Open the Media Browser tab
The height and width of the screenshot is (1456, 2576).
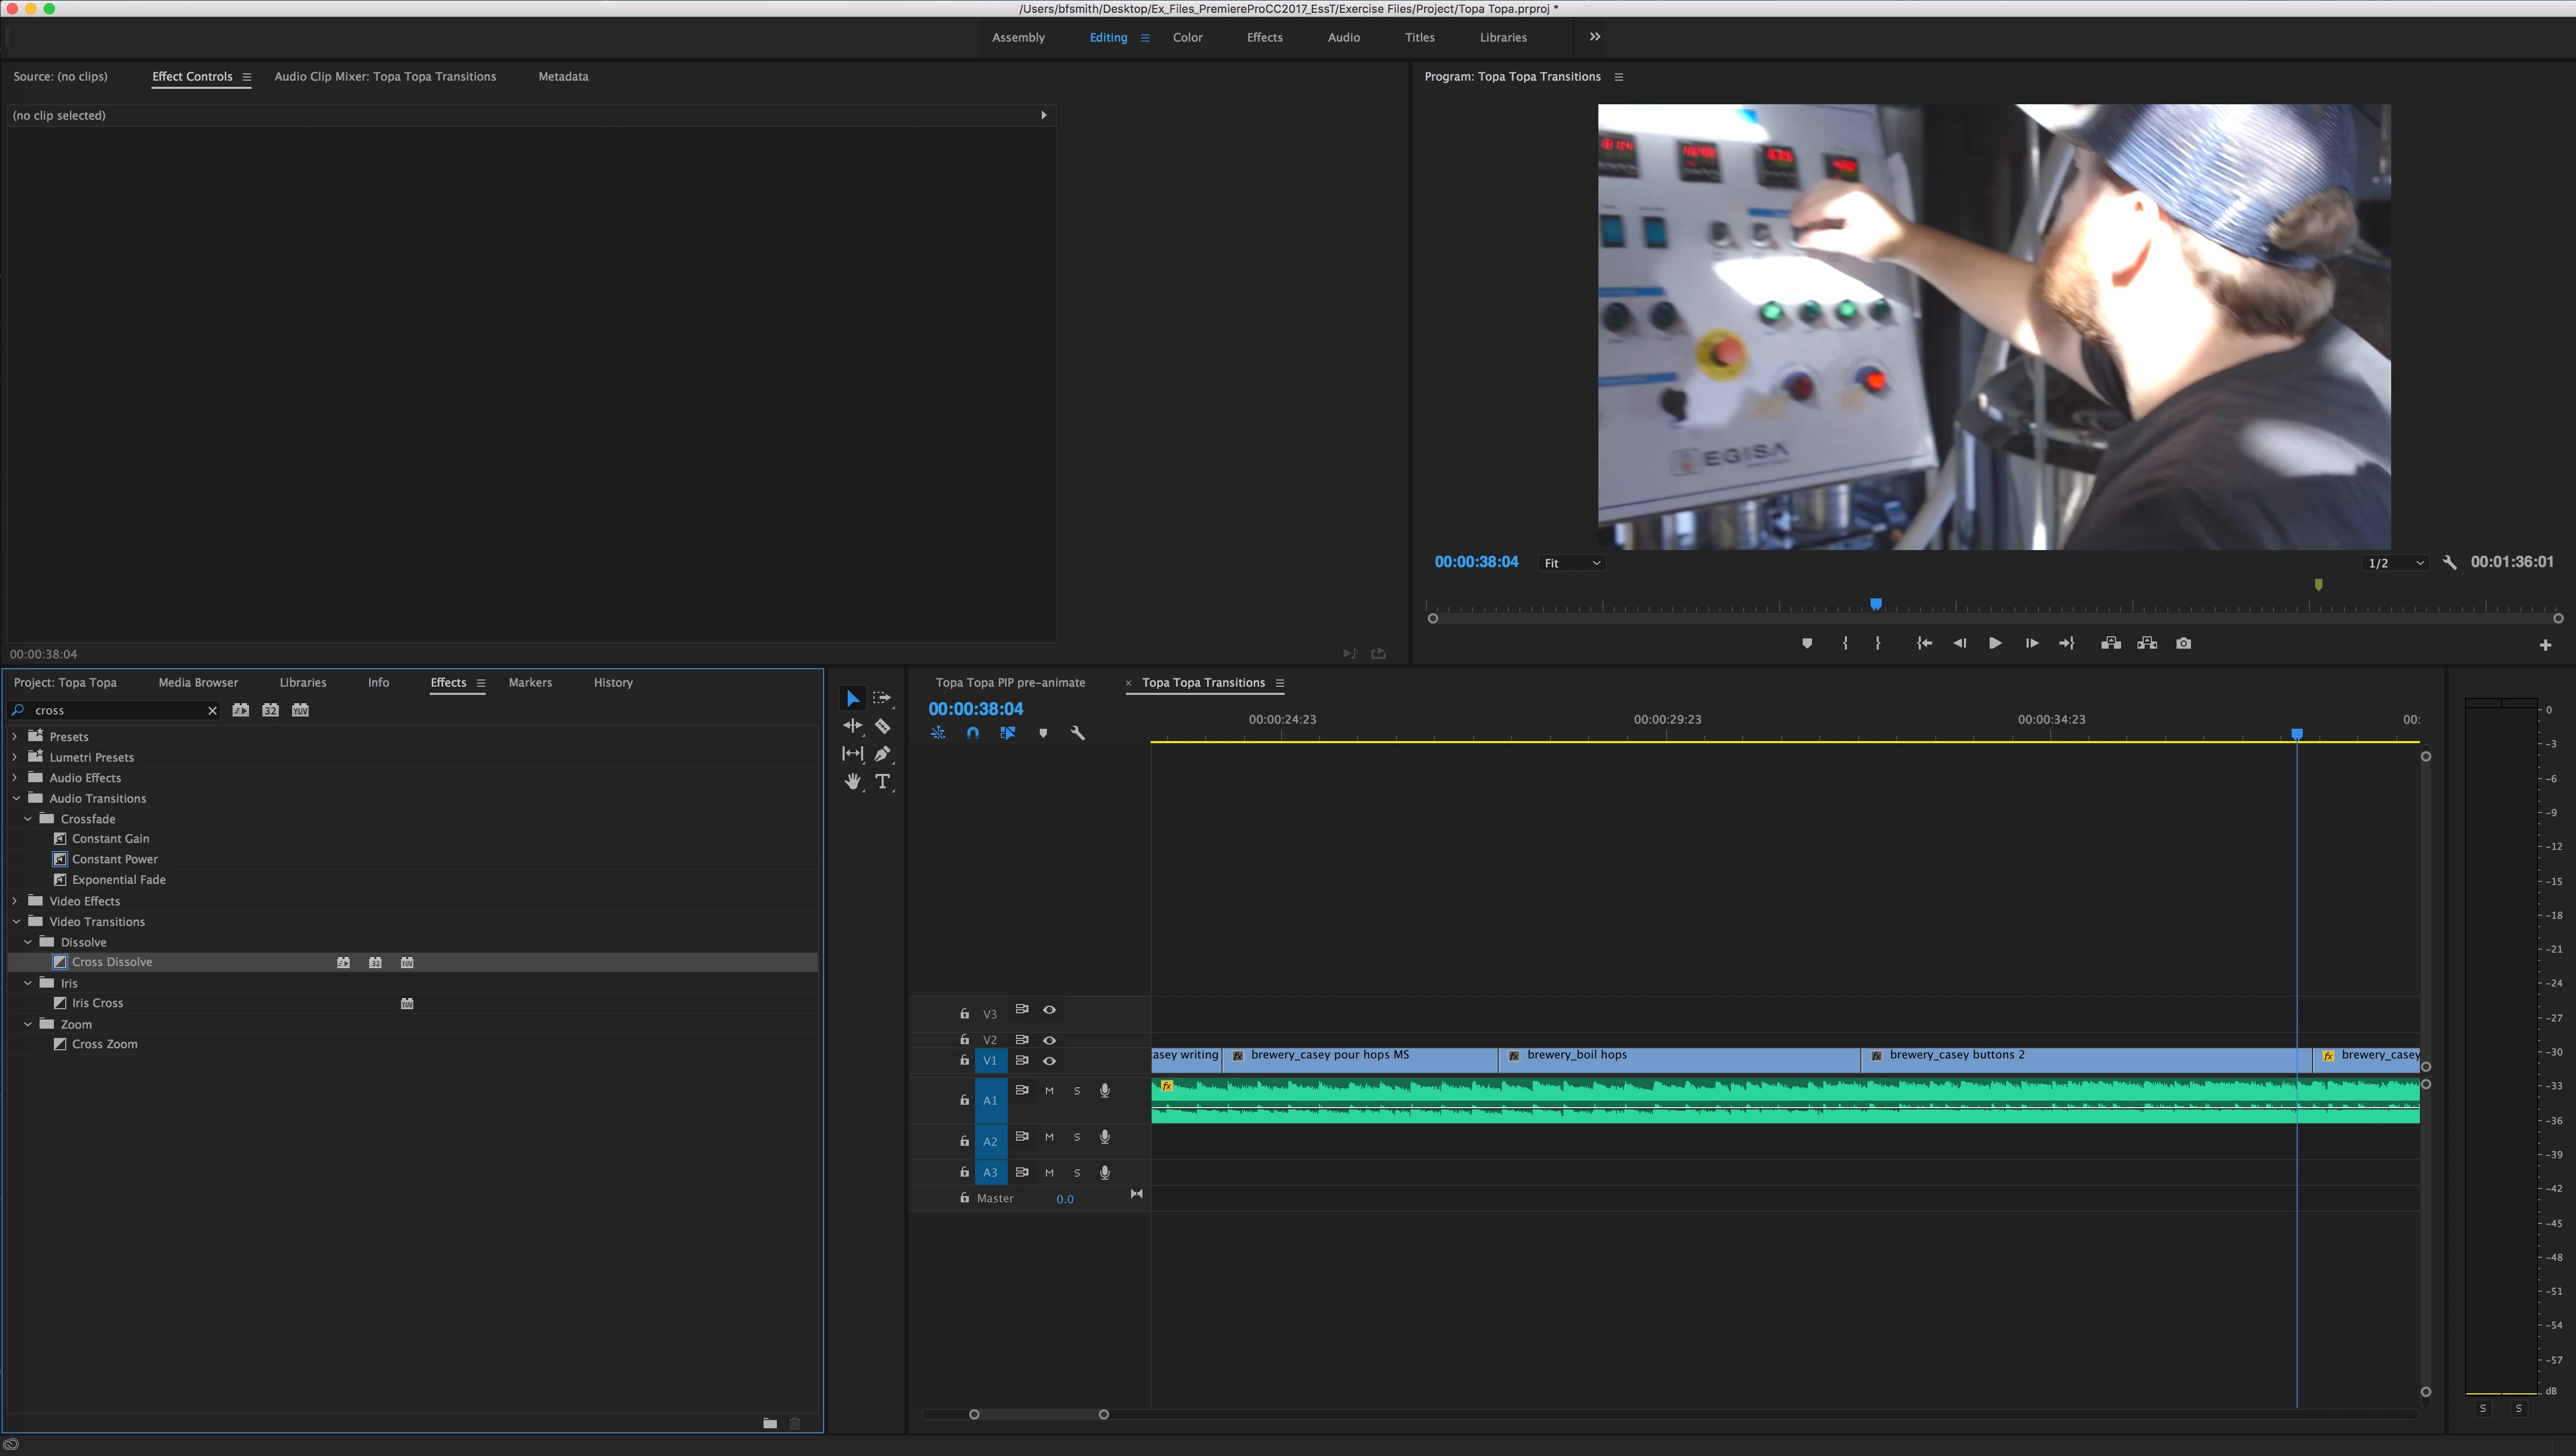pos(198,682)
